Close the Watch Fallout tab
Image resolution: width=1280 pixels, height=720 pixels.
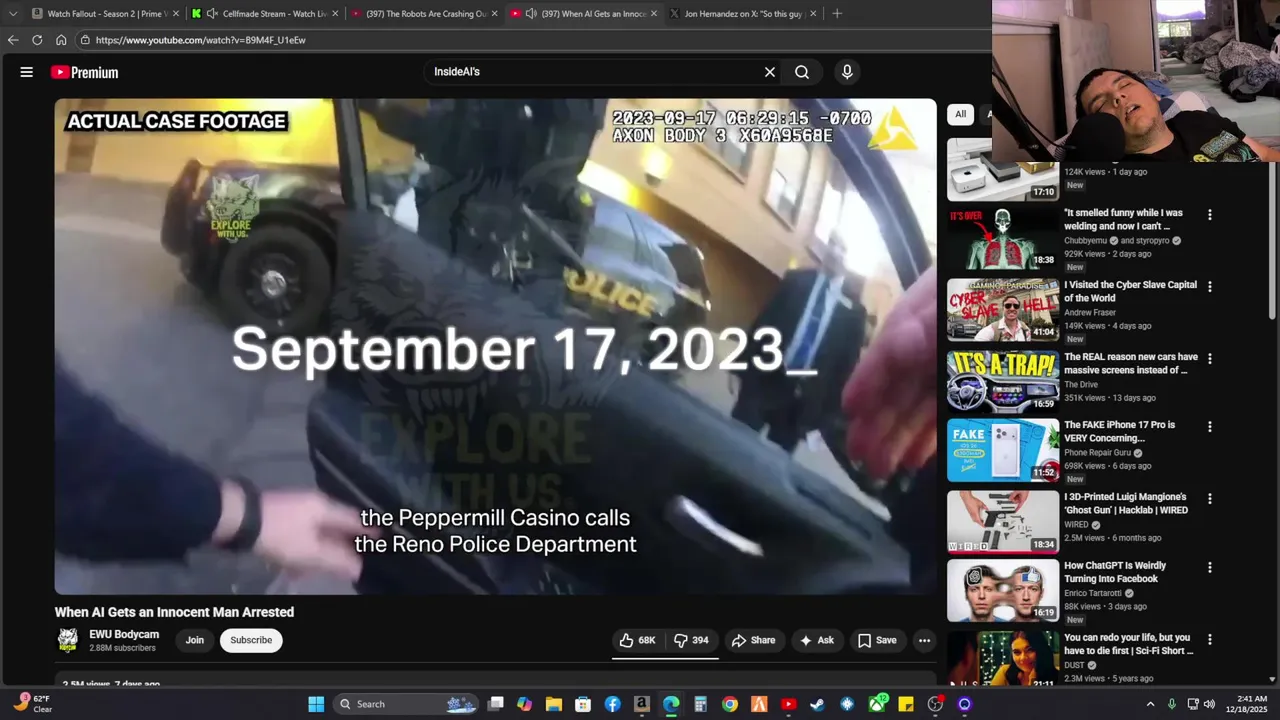click(175, 13)
